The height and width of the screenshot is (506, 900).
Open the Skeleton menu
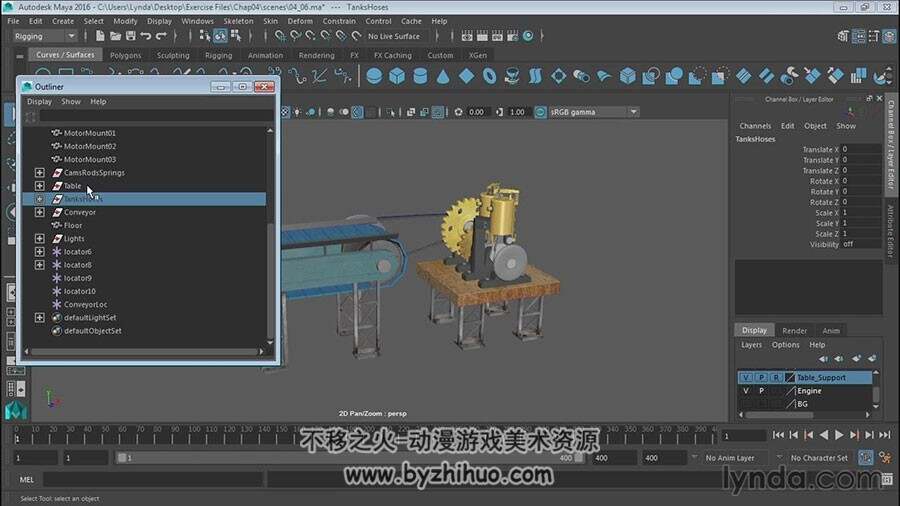pos(238,21)
